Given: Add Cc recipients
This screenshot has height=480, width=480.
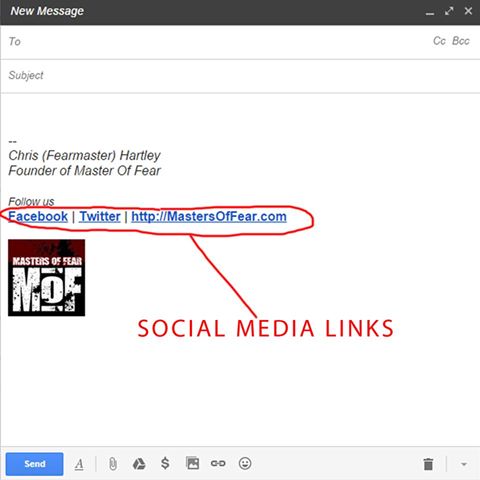Looking at the screenshot, I should 439,41.
